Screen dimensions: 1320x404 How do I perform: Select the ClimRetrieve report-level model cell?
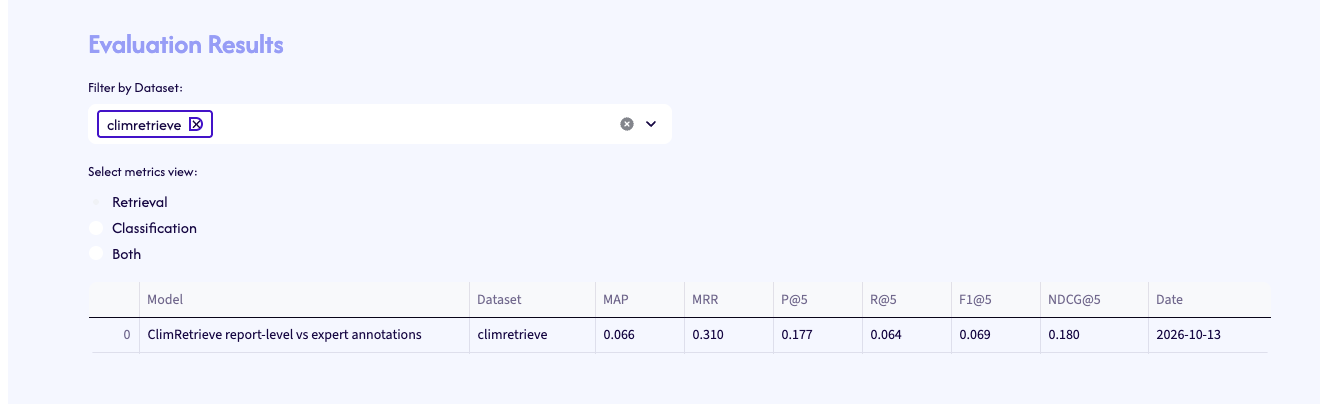click(304, 335)
